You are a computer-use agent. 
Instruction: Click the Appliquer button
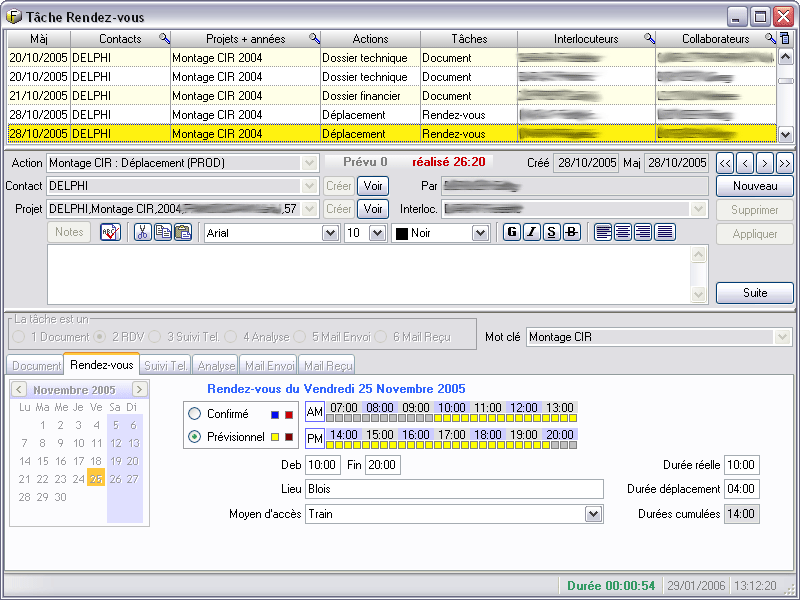(755, 234)
